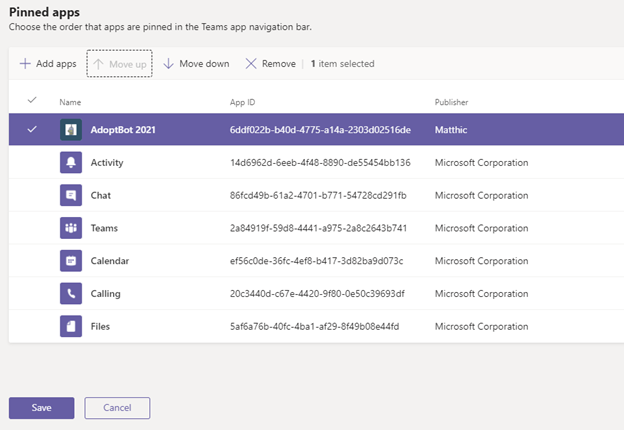Image resolution: width=624 pixels, height=430 pixels.
Task: Click the Teams people icon
Action: [71, 228]
